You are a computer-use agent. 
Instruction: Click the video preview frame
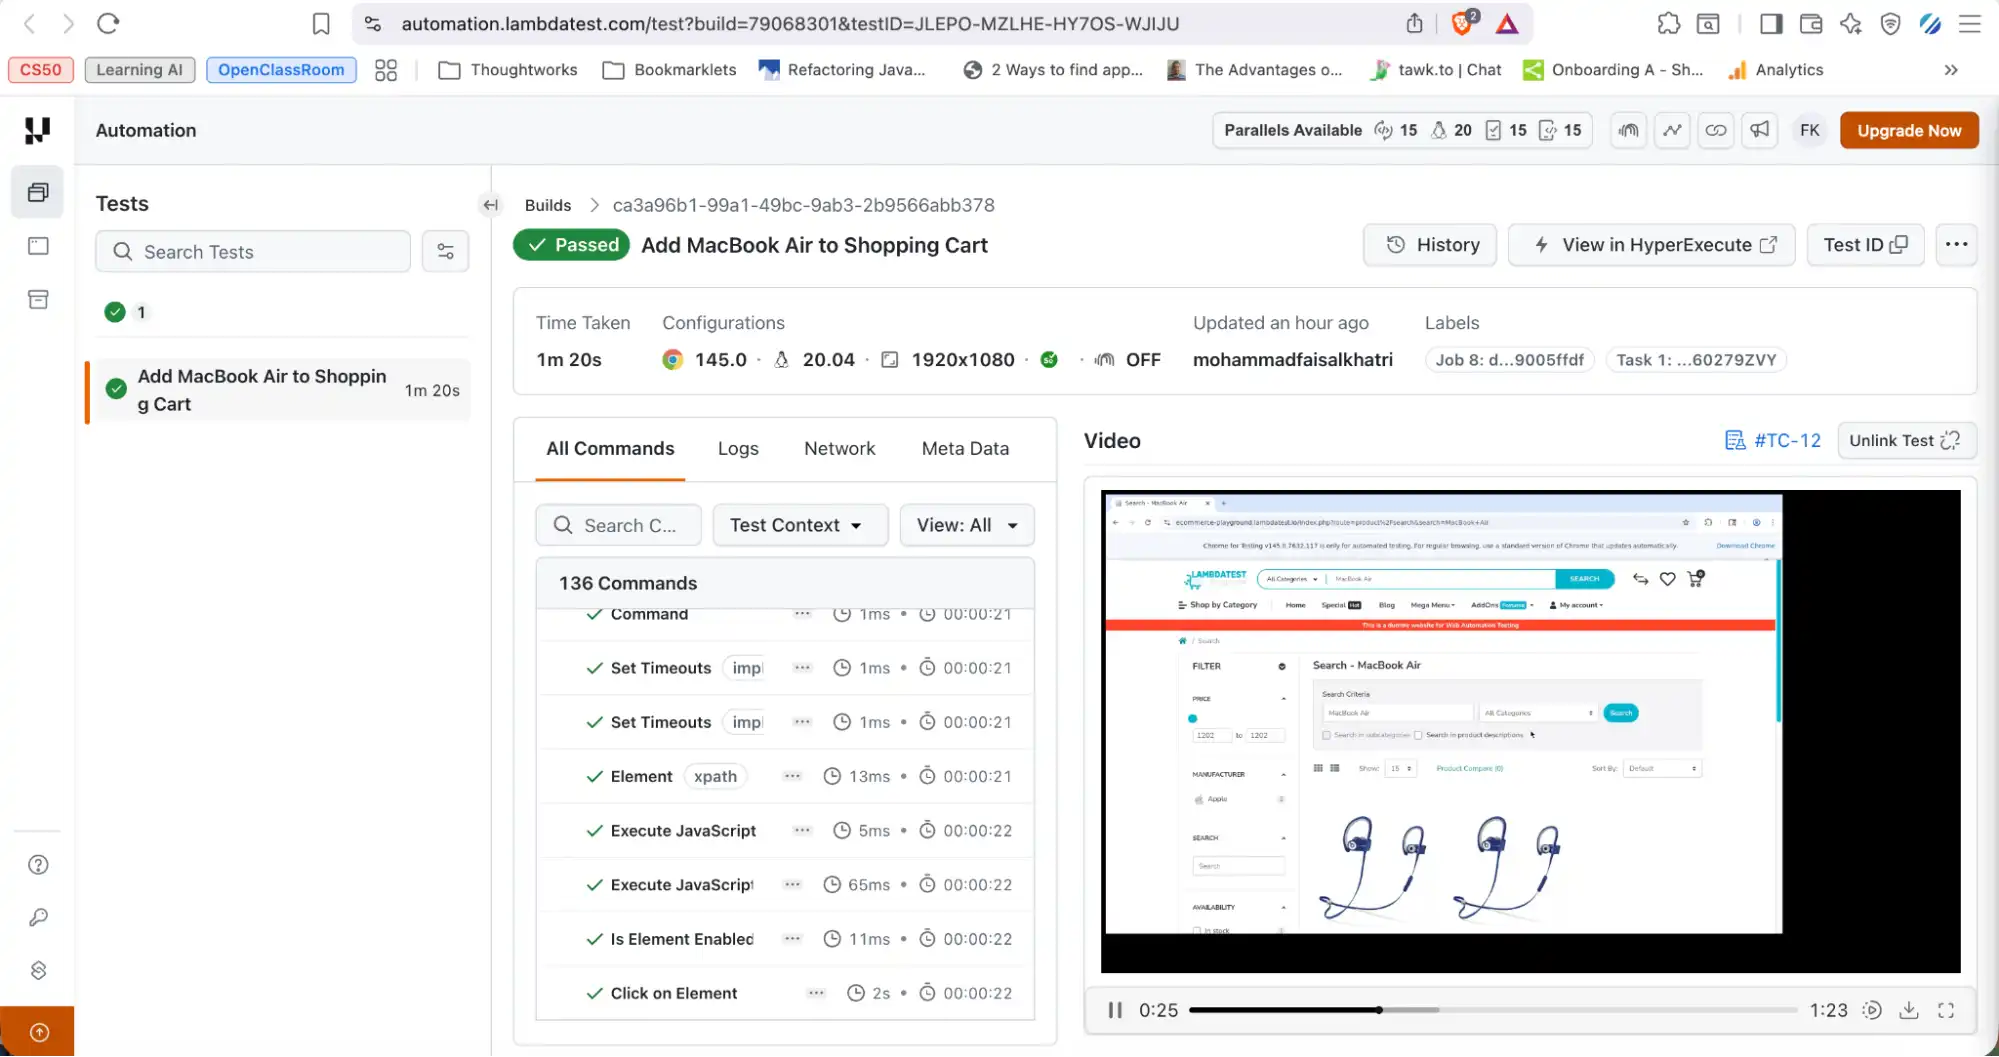point(1530,731)
